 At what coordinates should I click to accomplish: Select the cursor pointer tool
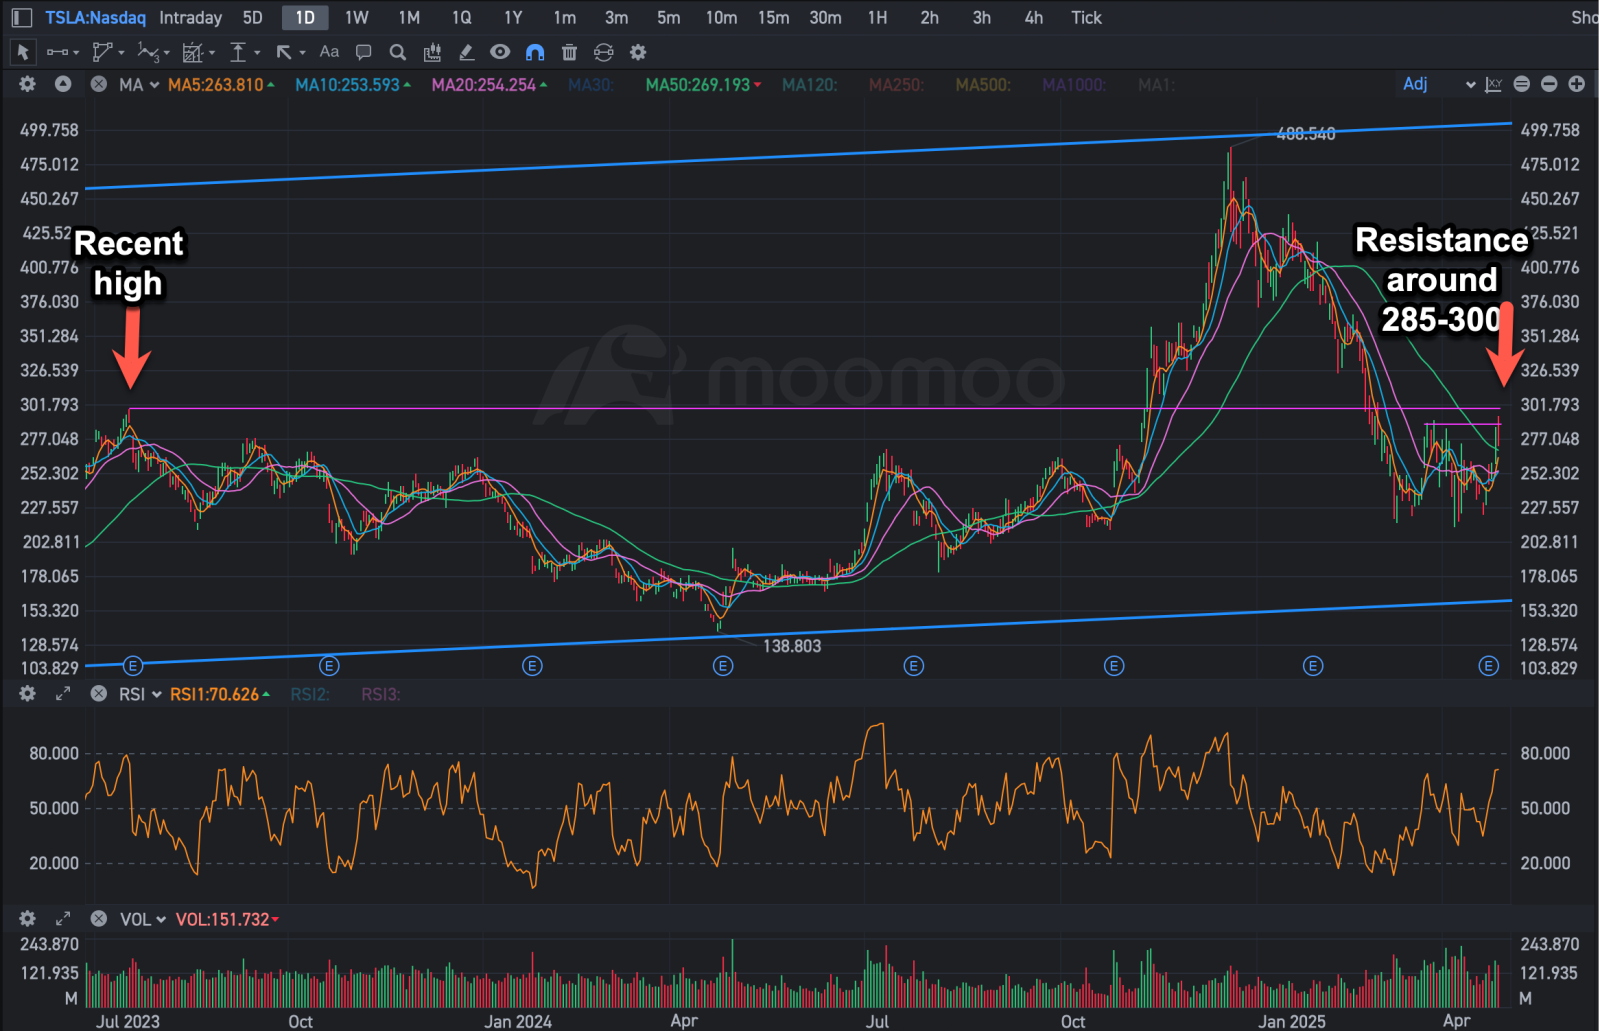pyautogui.click(x=23, y=52)
